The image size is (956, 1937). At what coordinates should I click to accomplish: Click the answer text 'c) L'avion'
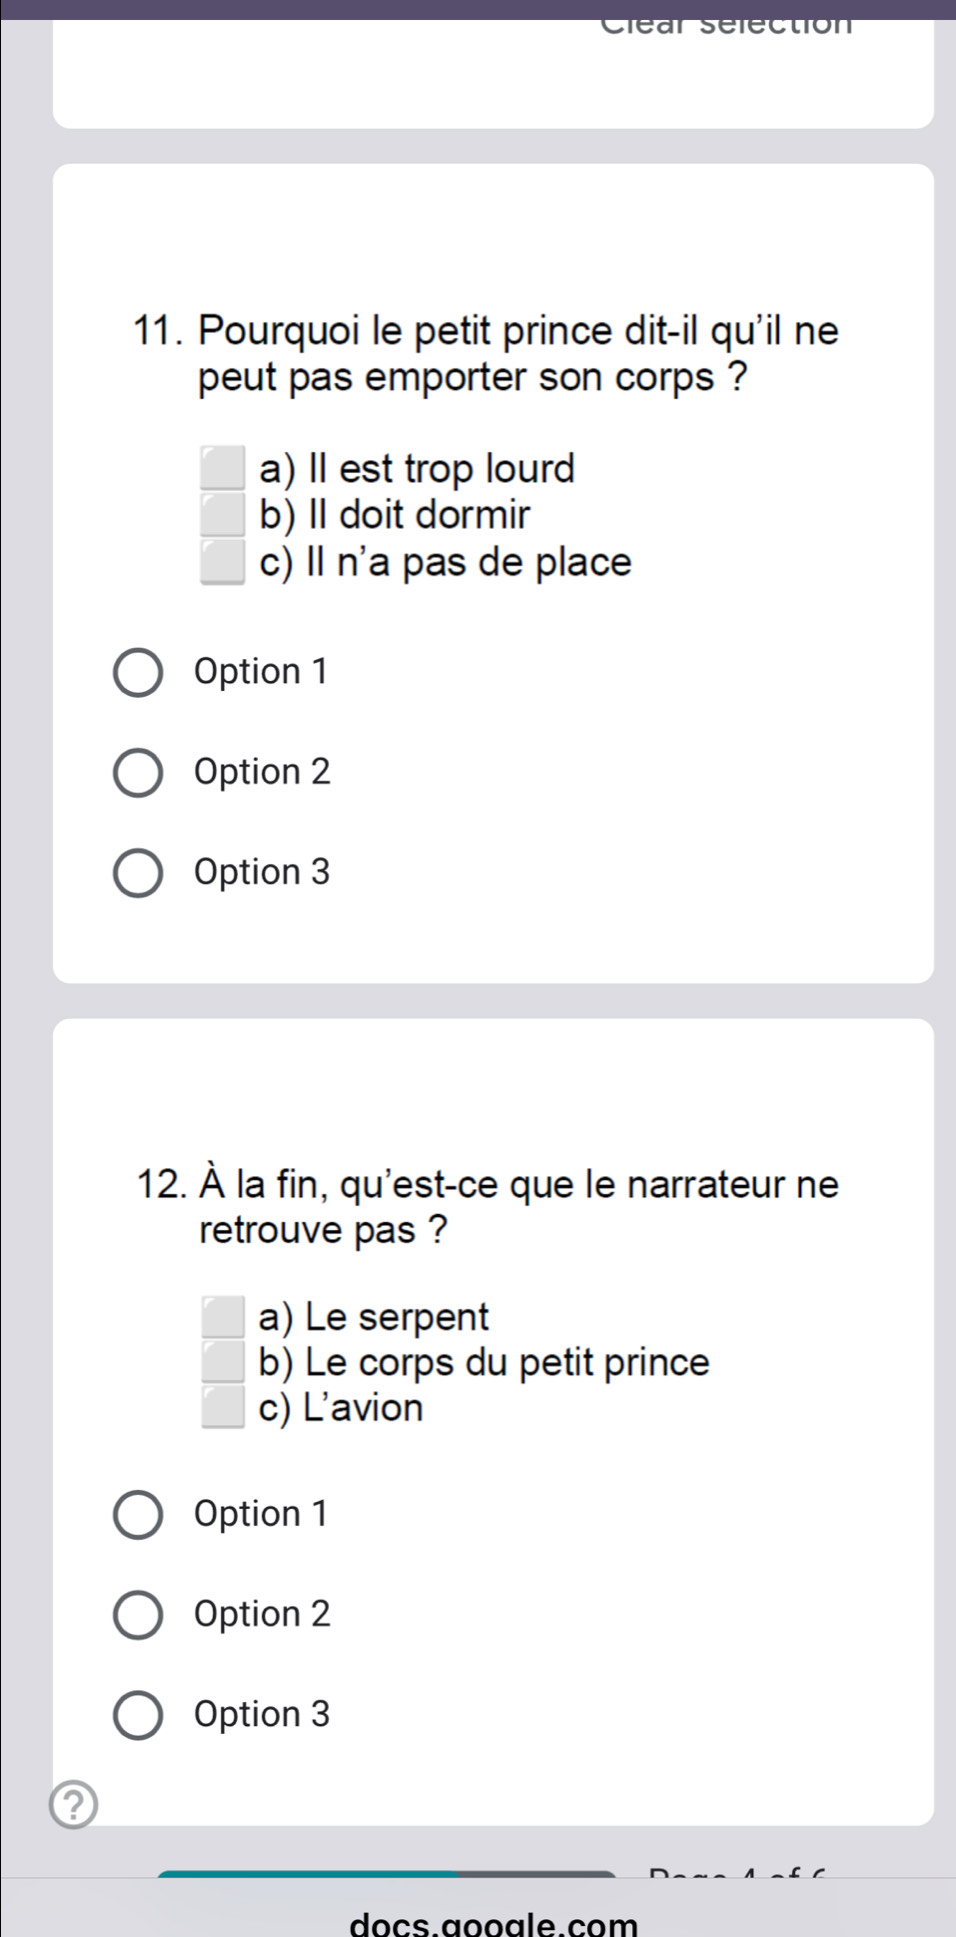tap(340, 1408)
